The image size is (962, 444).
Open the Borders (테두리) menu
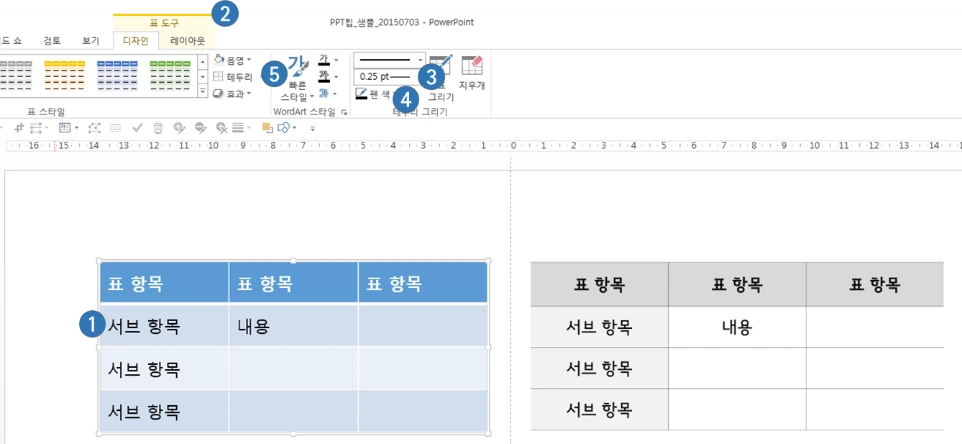click(232, 77)
